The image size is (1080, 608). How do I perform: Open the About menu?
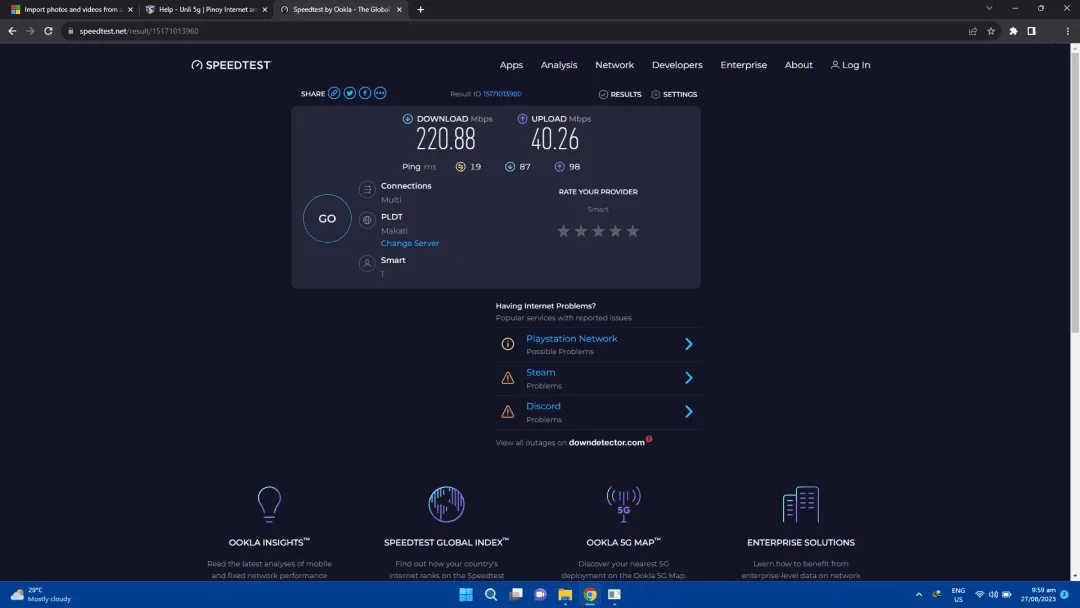pos(798,65)
